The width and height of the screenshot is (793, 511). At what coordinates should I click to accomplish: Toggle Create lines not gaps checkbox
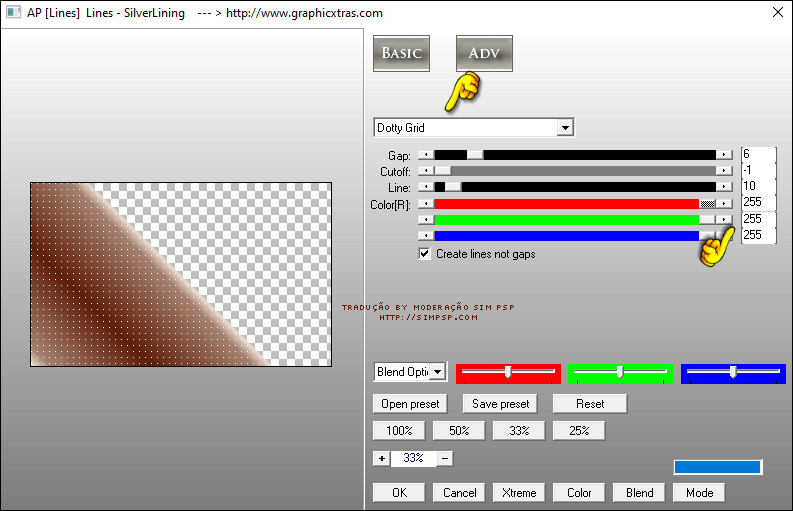425,254
